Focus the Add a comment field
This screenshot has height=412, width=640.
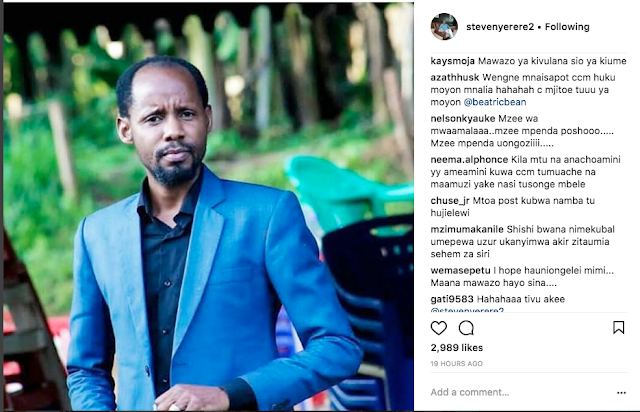click(518, 392)
